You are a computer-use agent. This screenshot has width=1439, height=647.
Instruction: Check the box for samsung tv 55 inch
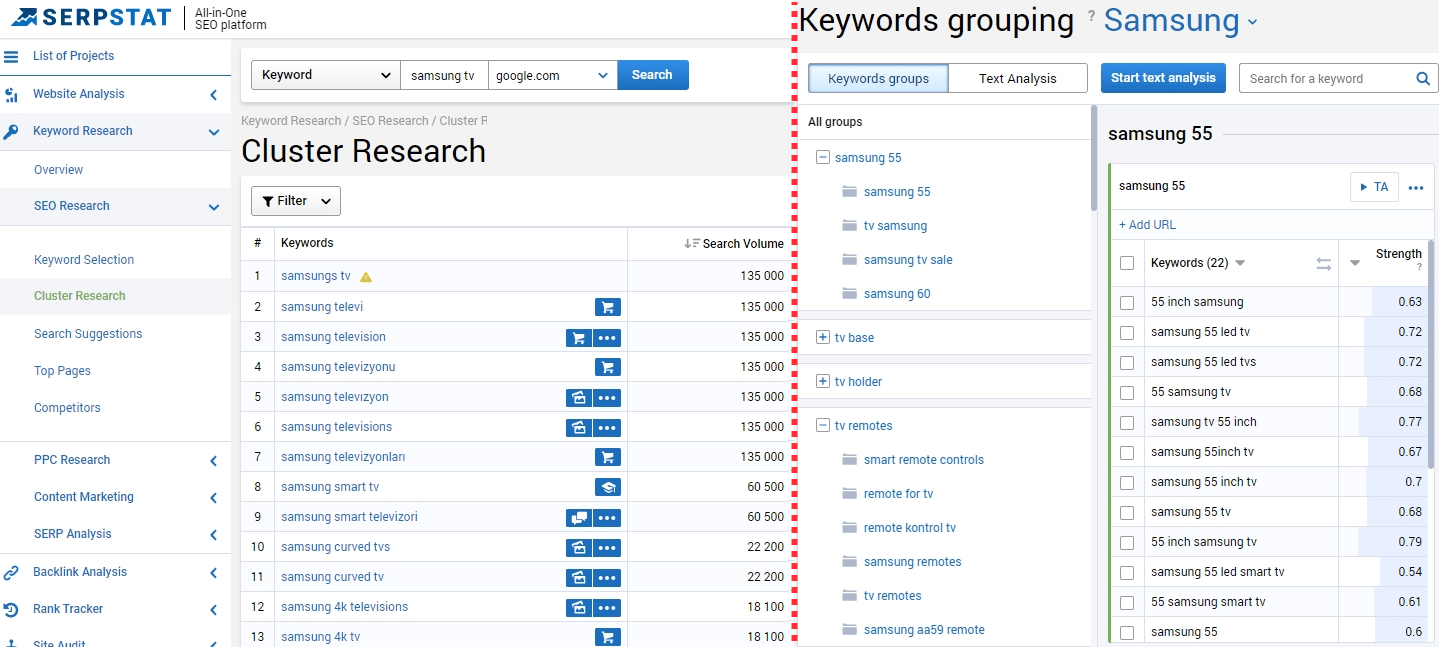tap(1127, 422)
